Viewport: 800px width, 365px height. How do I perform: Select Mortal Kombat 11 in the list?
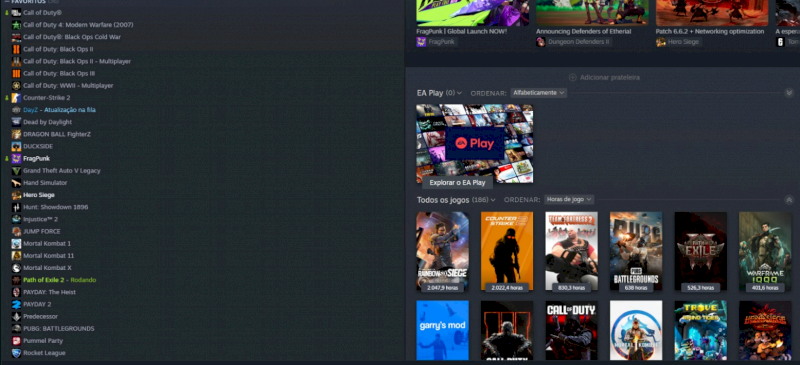pos(48,256)
